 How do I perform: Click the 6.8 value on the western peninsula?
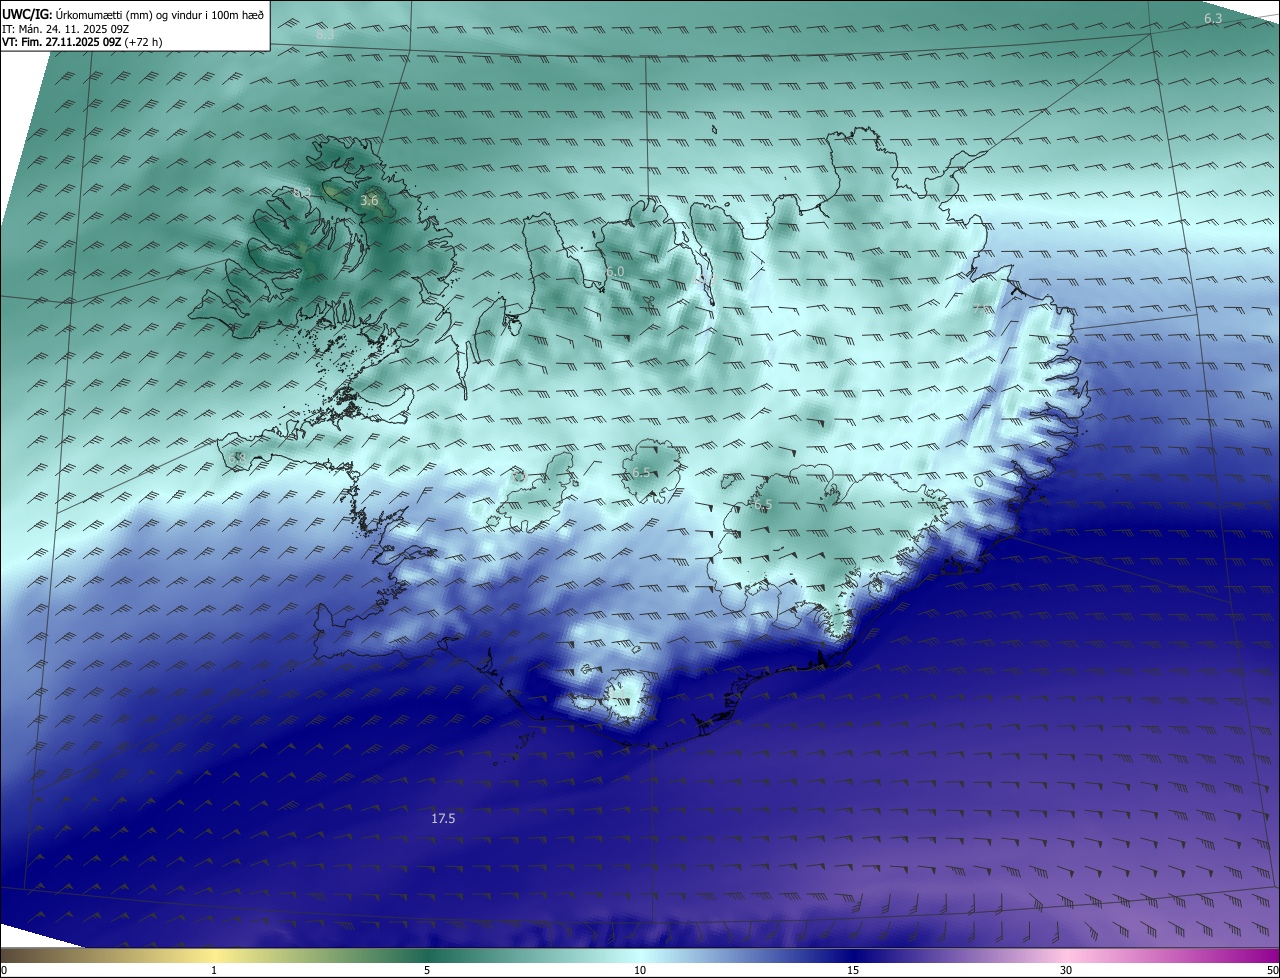coord(237,458)
